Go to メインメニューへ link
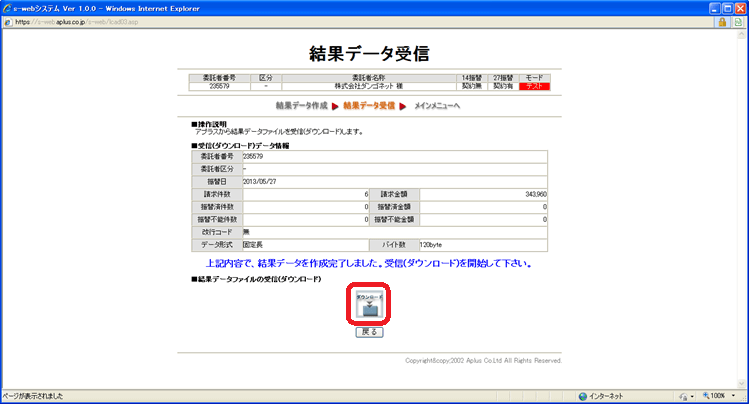Screen dimensions: 749x406 tap(437, 105)
